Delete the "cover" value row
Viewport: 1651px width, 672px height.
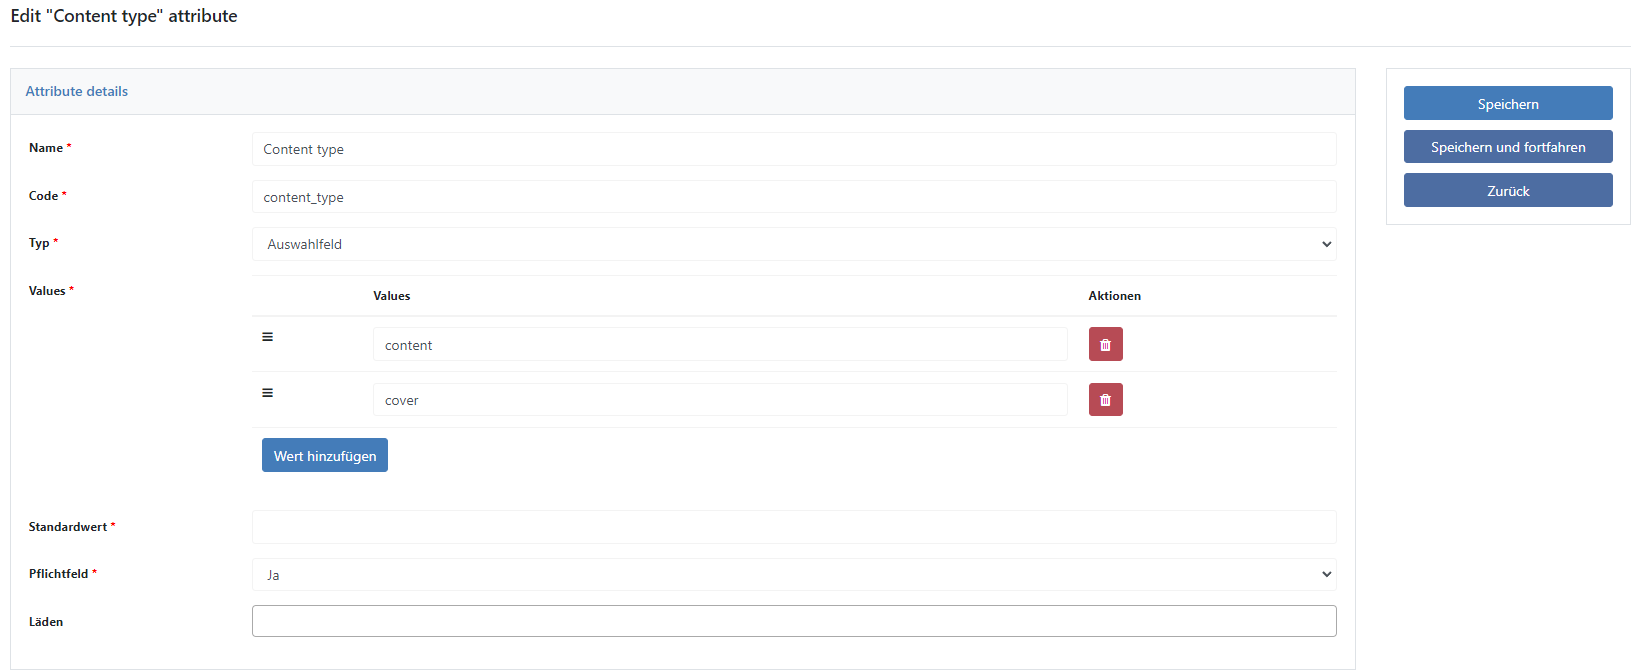coord(1105,400)
